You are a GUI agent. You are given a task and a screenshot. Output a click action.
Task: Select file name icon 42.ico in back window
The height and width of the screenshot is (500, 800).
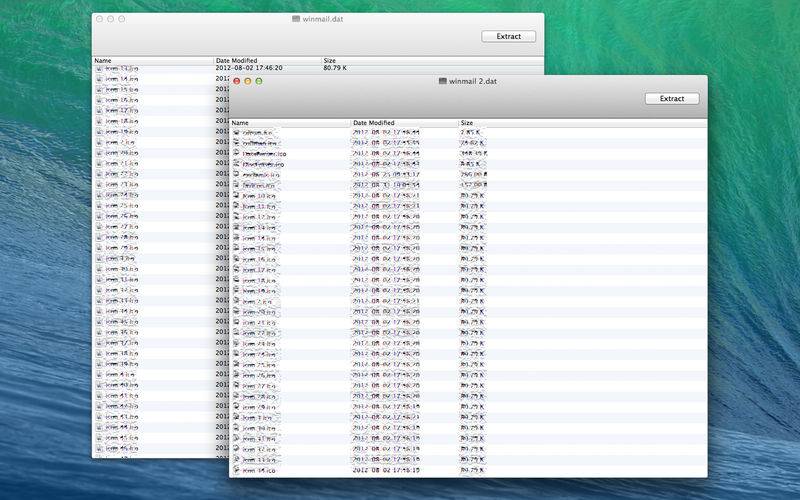pyautogui.click(x=121, y=406)
